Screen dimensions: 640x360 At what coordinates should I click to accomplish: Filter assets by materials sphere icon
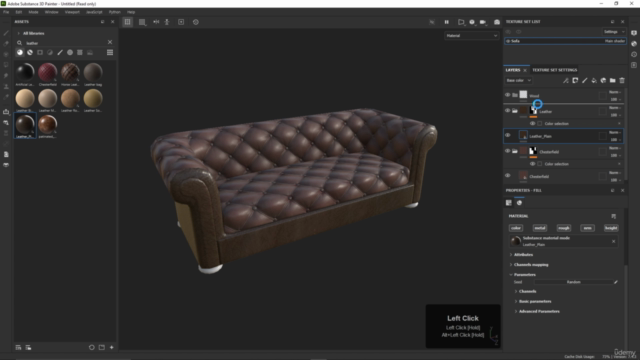[20, 52]
